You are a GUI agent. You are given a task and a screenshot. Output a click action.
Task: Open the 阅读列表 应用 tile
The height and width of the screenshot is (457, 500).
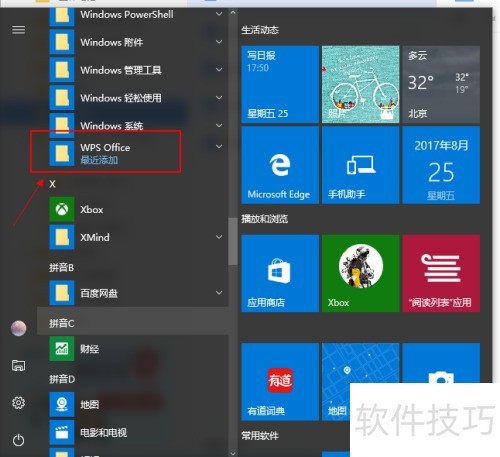click(x=441, y=273)
